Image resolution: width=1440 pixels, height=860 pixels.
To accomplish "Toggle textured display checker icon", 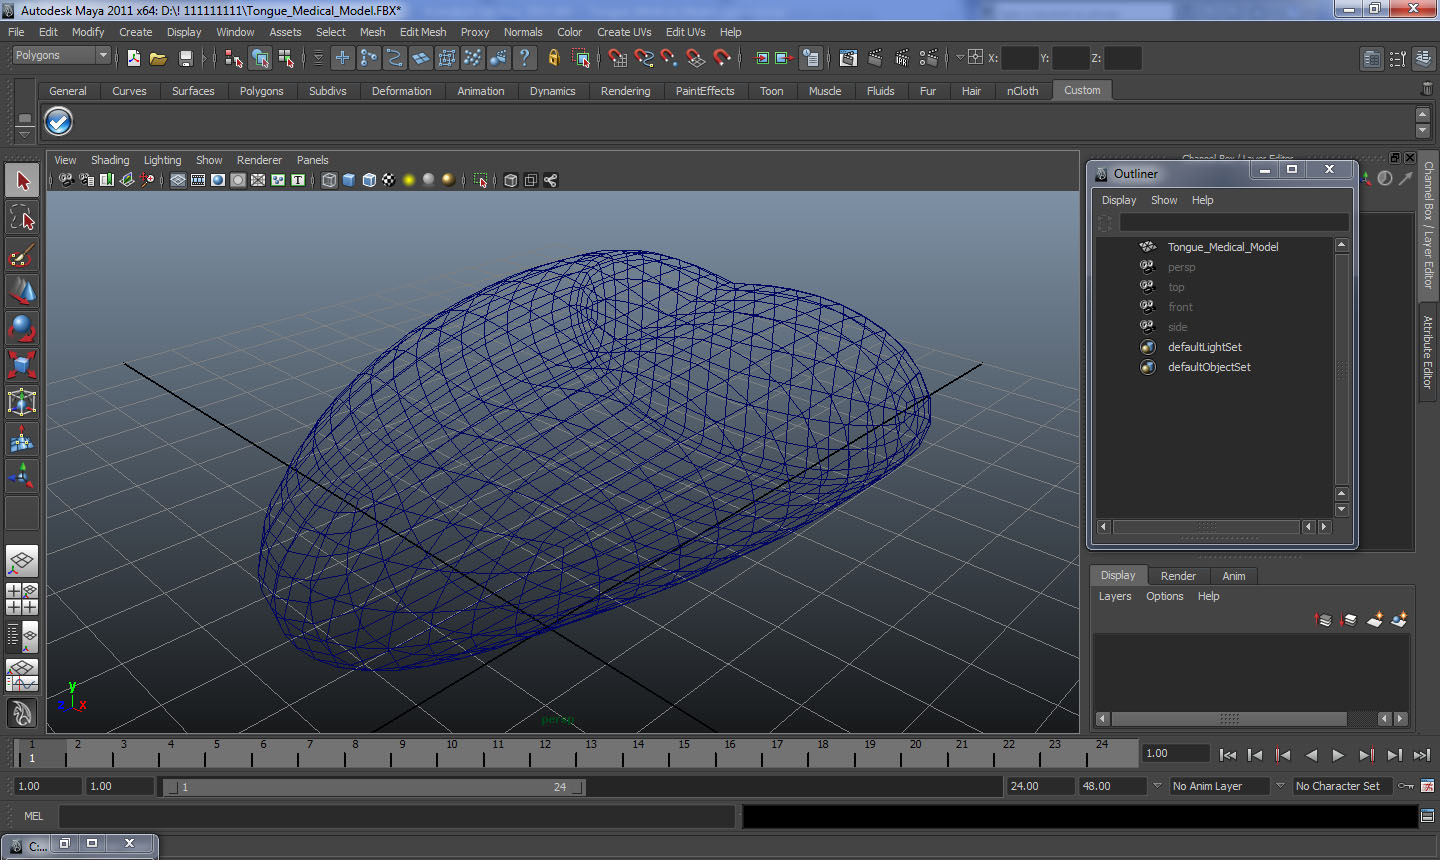I will pos(389,180).
